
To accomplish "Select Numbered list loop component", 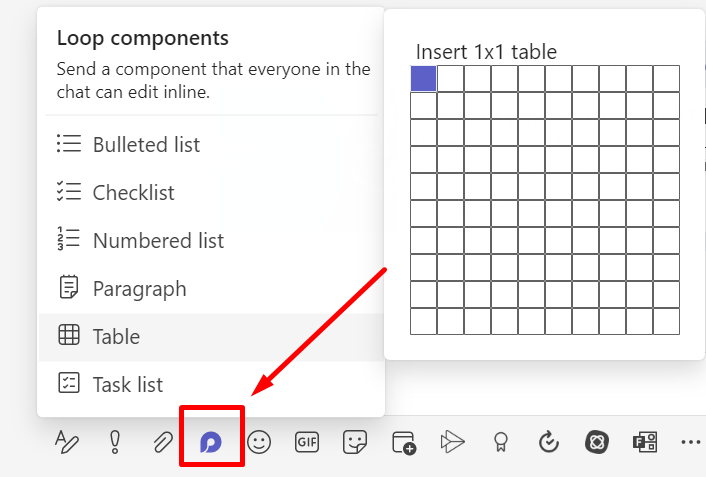I will [158, 241].
